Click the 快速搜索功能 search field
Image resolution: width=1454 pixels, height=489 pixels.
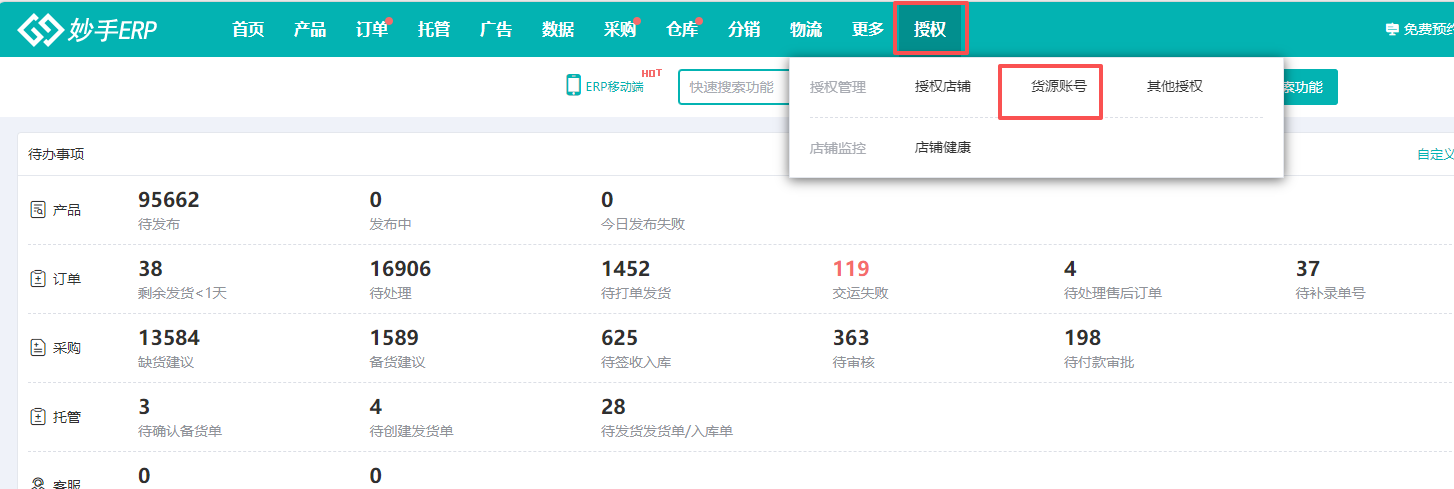pyautogui.click(x=733, y=87)
